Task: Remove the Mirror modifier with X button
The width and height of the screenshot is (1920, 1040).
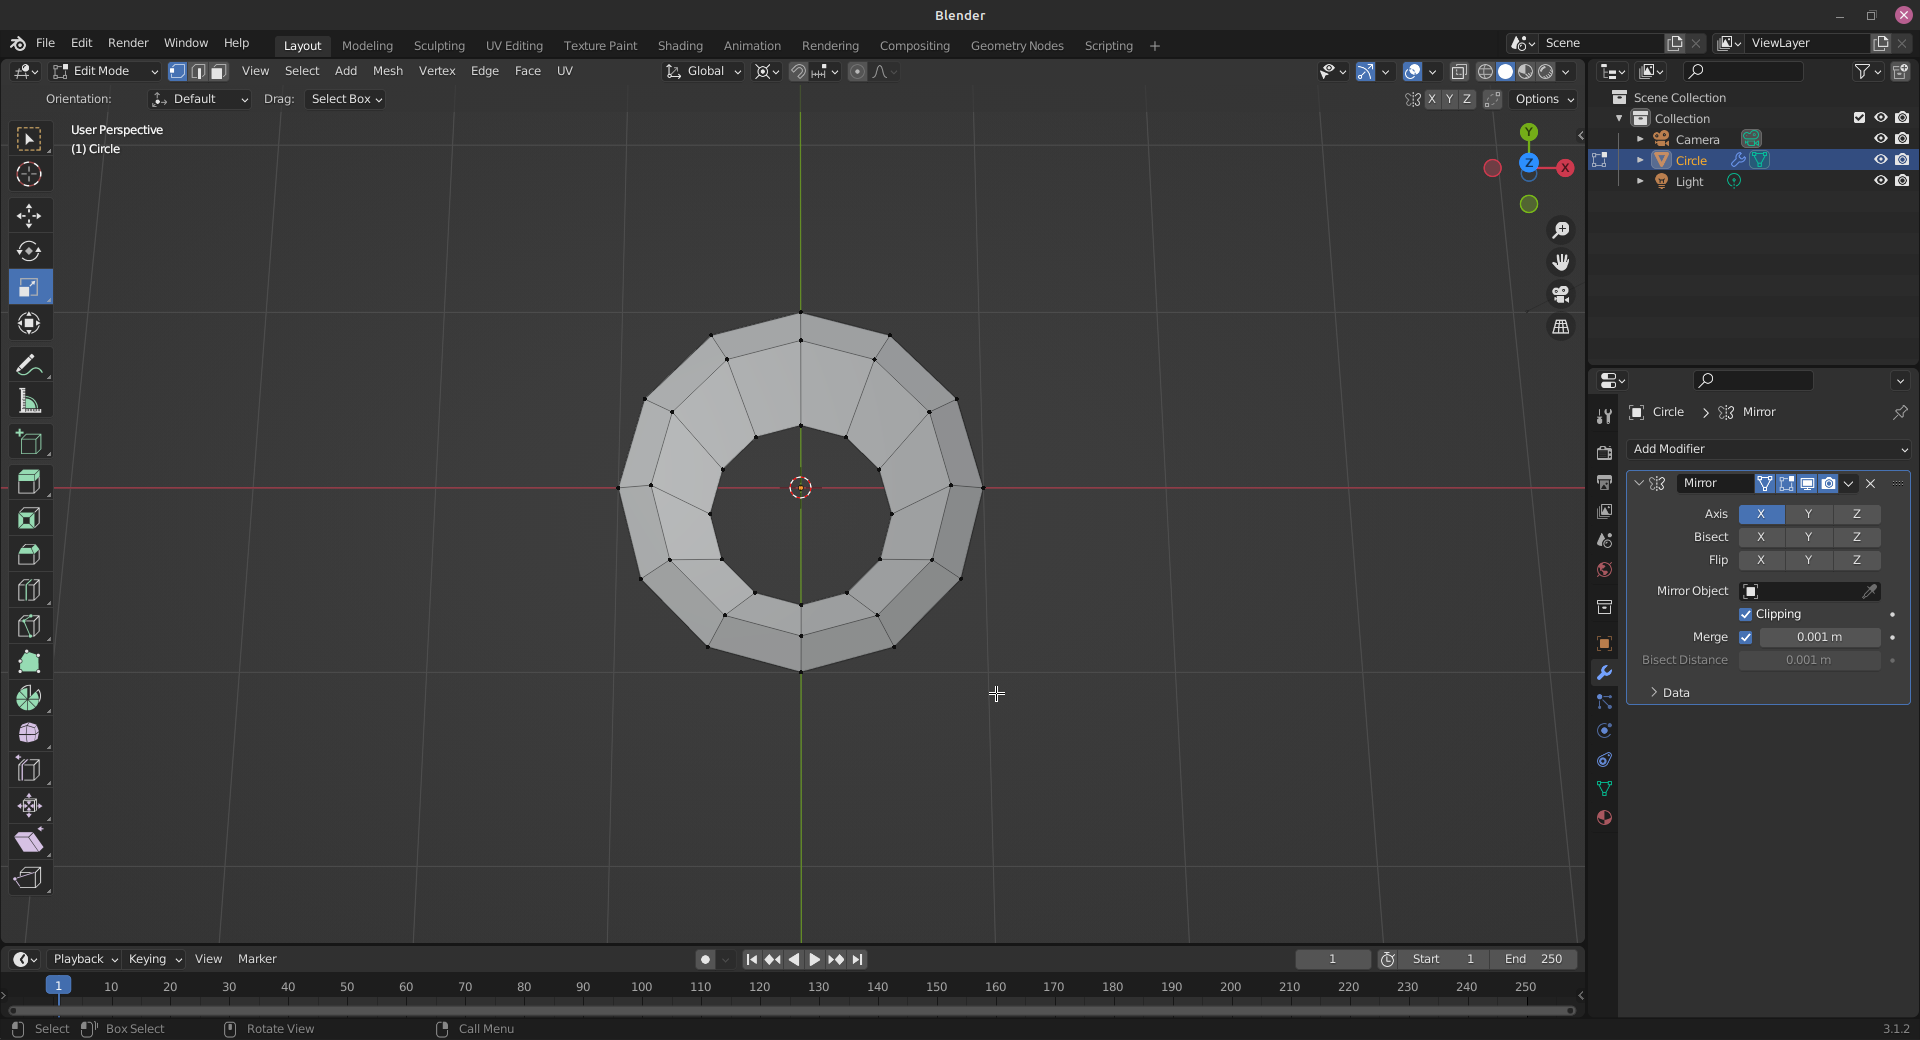Action: click(x=1870, y=483)
